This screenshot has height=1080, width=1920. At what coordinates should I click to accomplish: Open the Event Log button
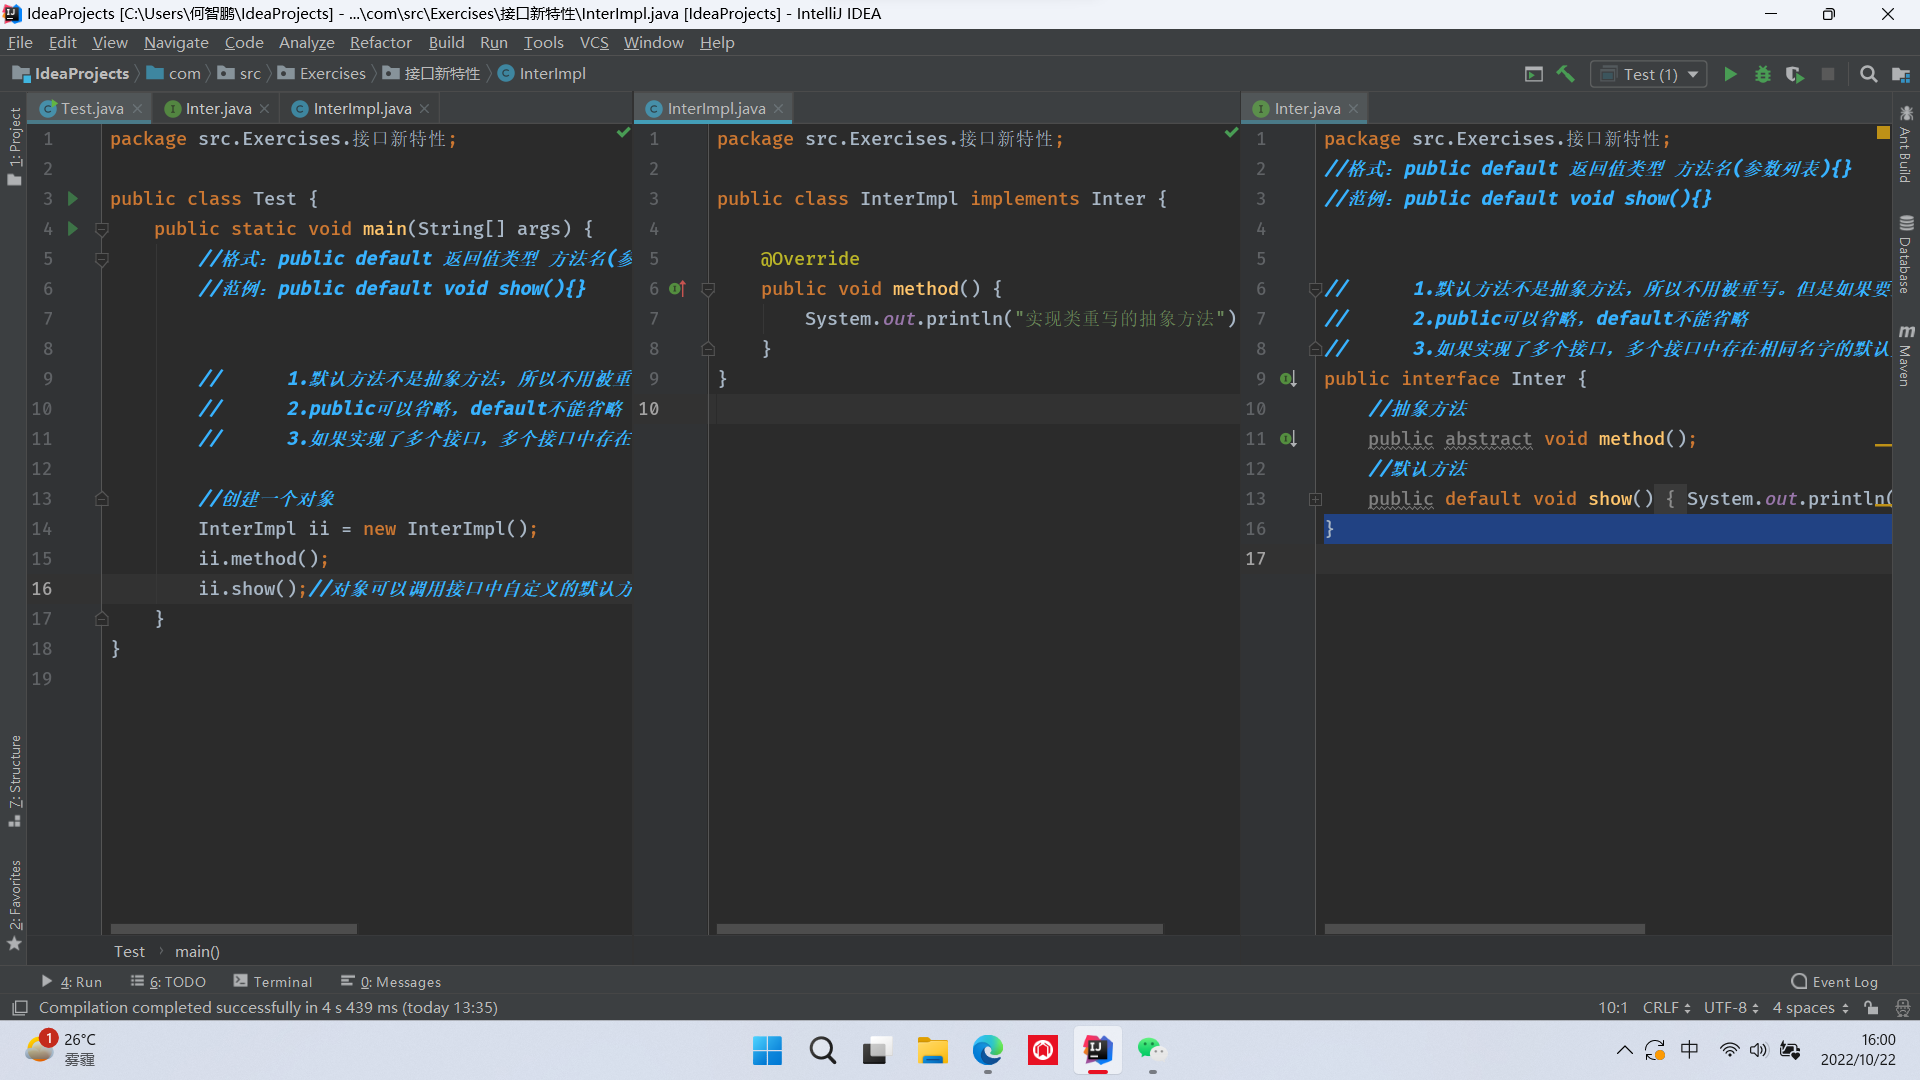pyautogui.click(x=1834, y=982)
